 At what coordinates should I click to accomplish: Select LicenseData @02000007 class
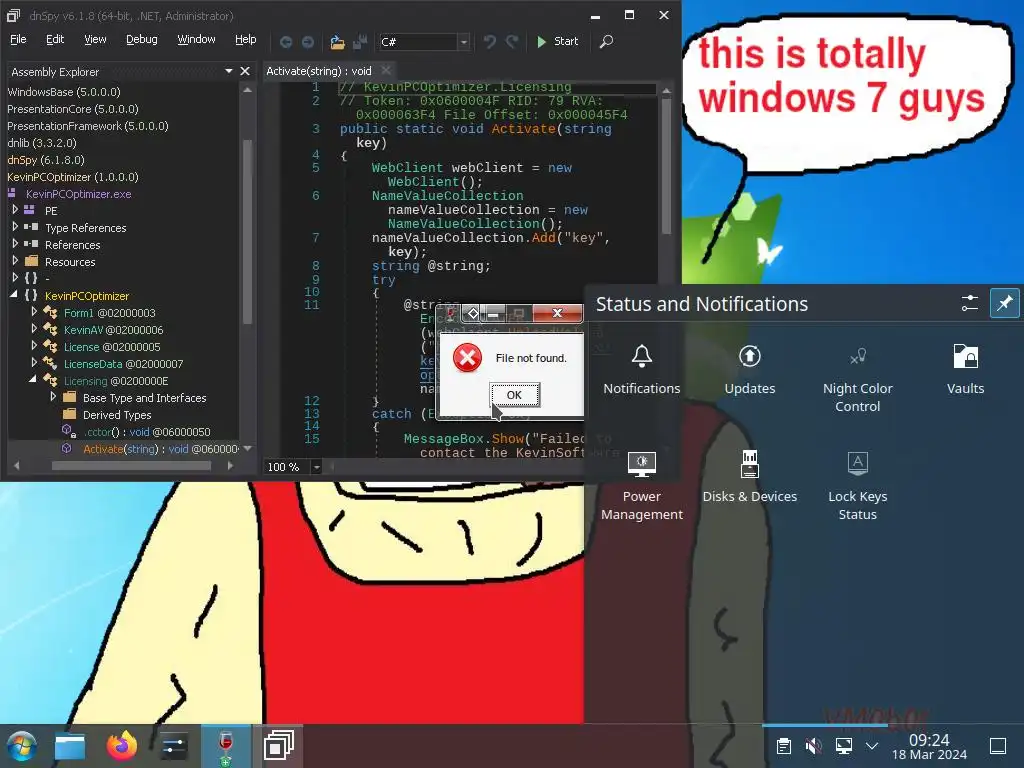[123, 364]
